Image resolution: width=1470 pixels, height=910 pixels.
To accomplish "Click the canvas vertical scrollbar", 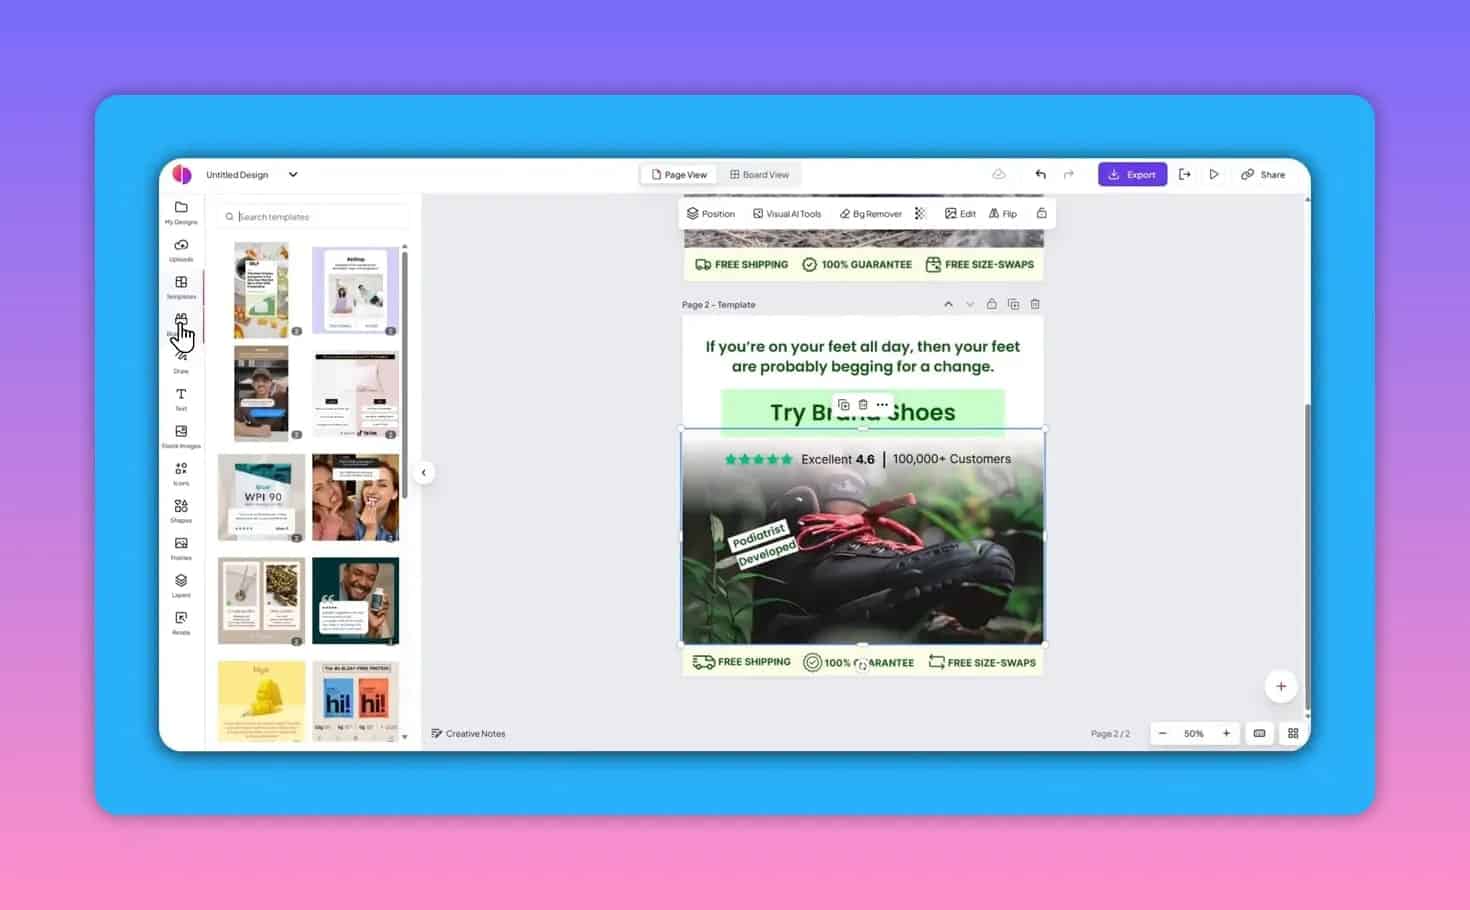I will pyautogui.click(x=1306, y=555).
